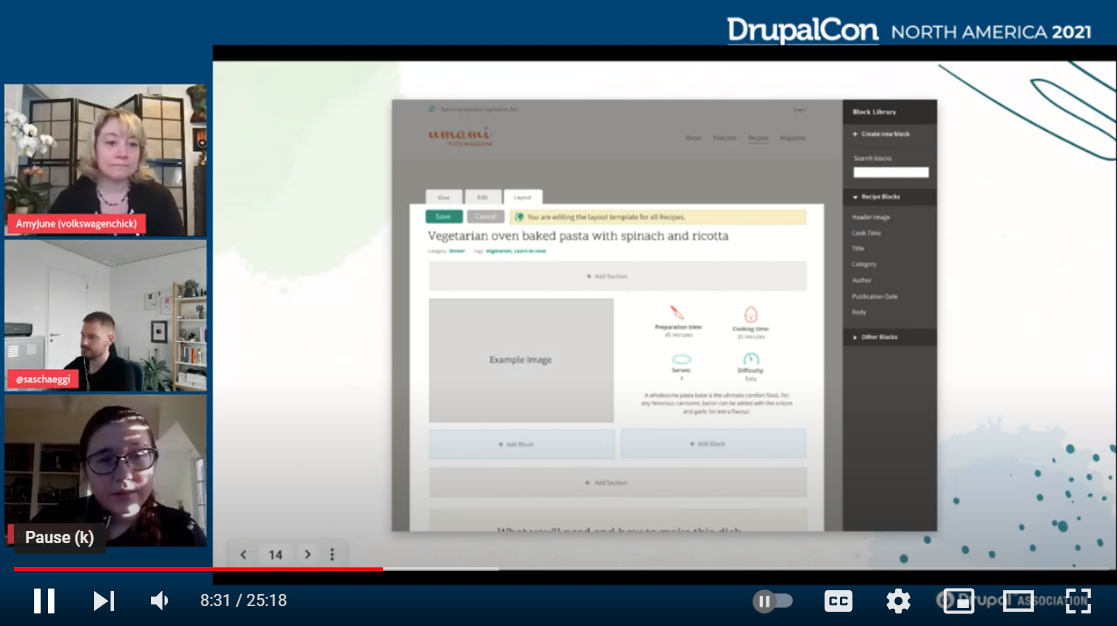This screenshot has height=626, width=1117.
Task: Toggle the autoplay switch
Action: click(x=773, y=601)
